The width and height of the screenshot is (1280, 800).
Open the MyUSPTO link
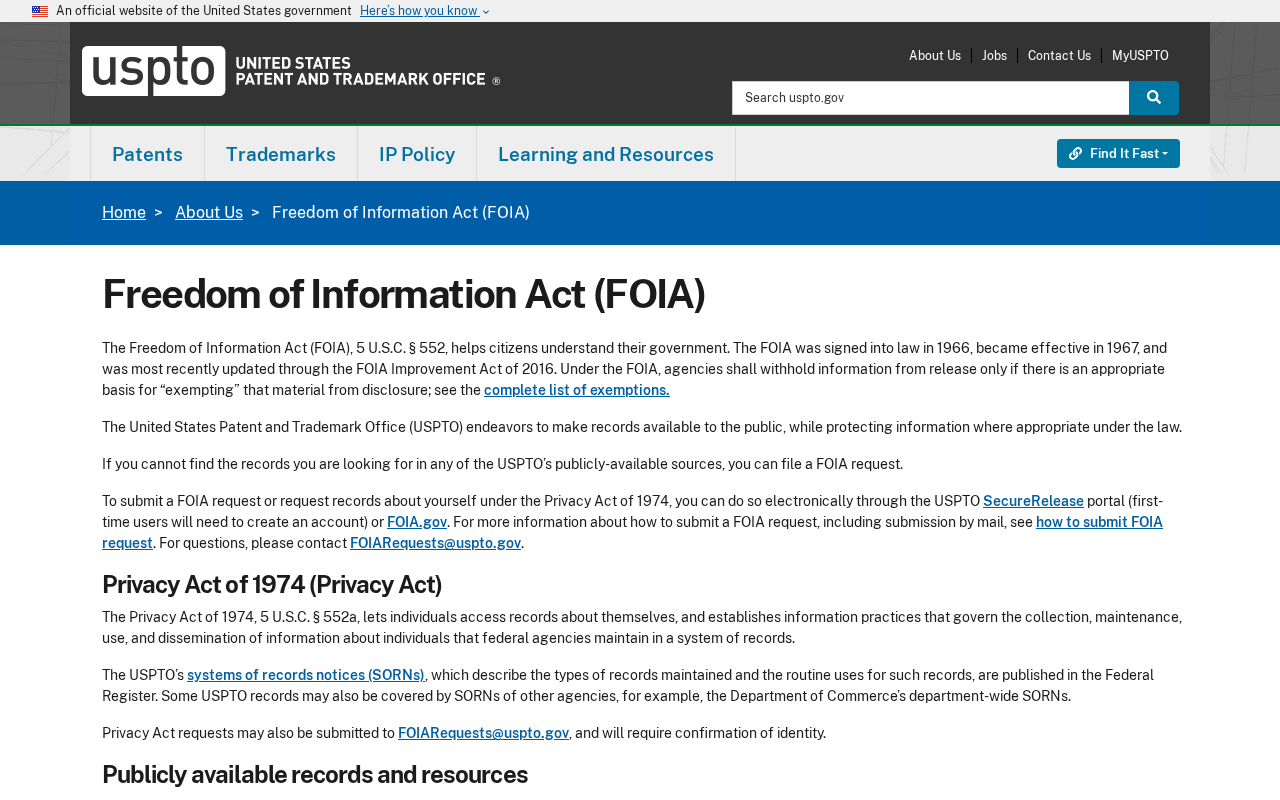click(x=1140, y=56)
